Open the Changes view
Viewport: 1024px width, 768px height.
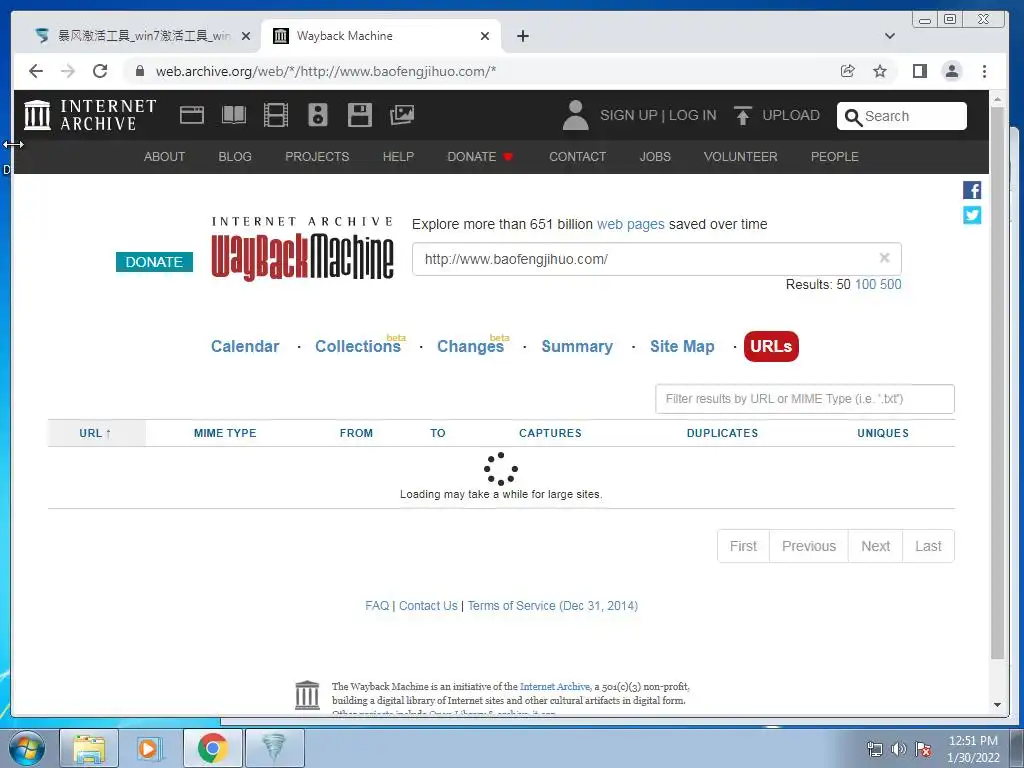[x=471, y=346]
